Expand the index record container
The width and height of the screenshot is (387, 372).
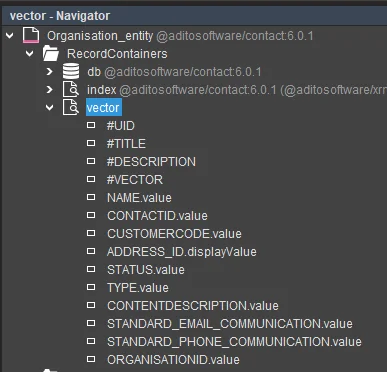click(50, 89)
